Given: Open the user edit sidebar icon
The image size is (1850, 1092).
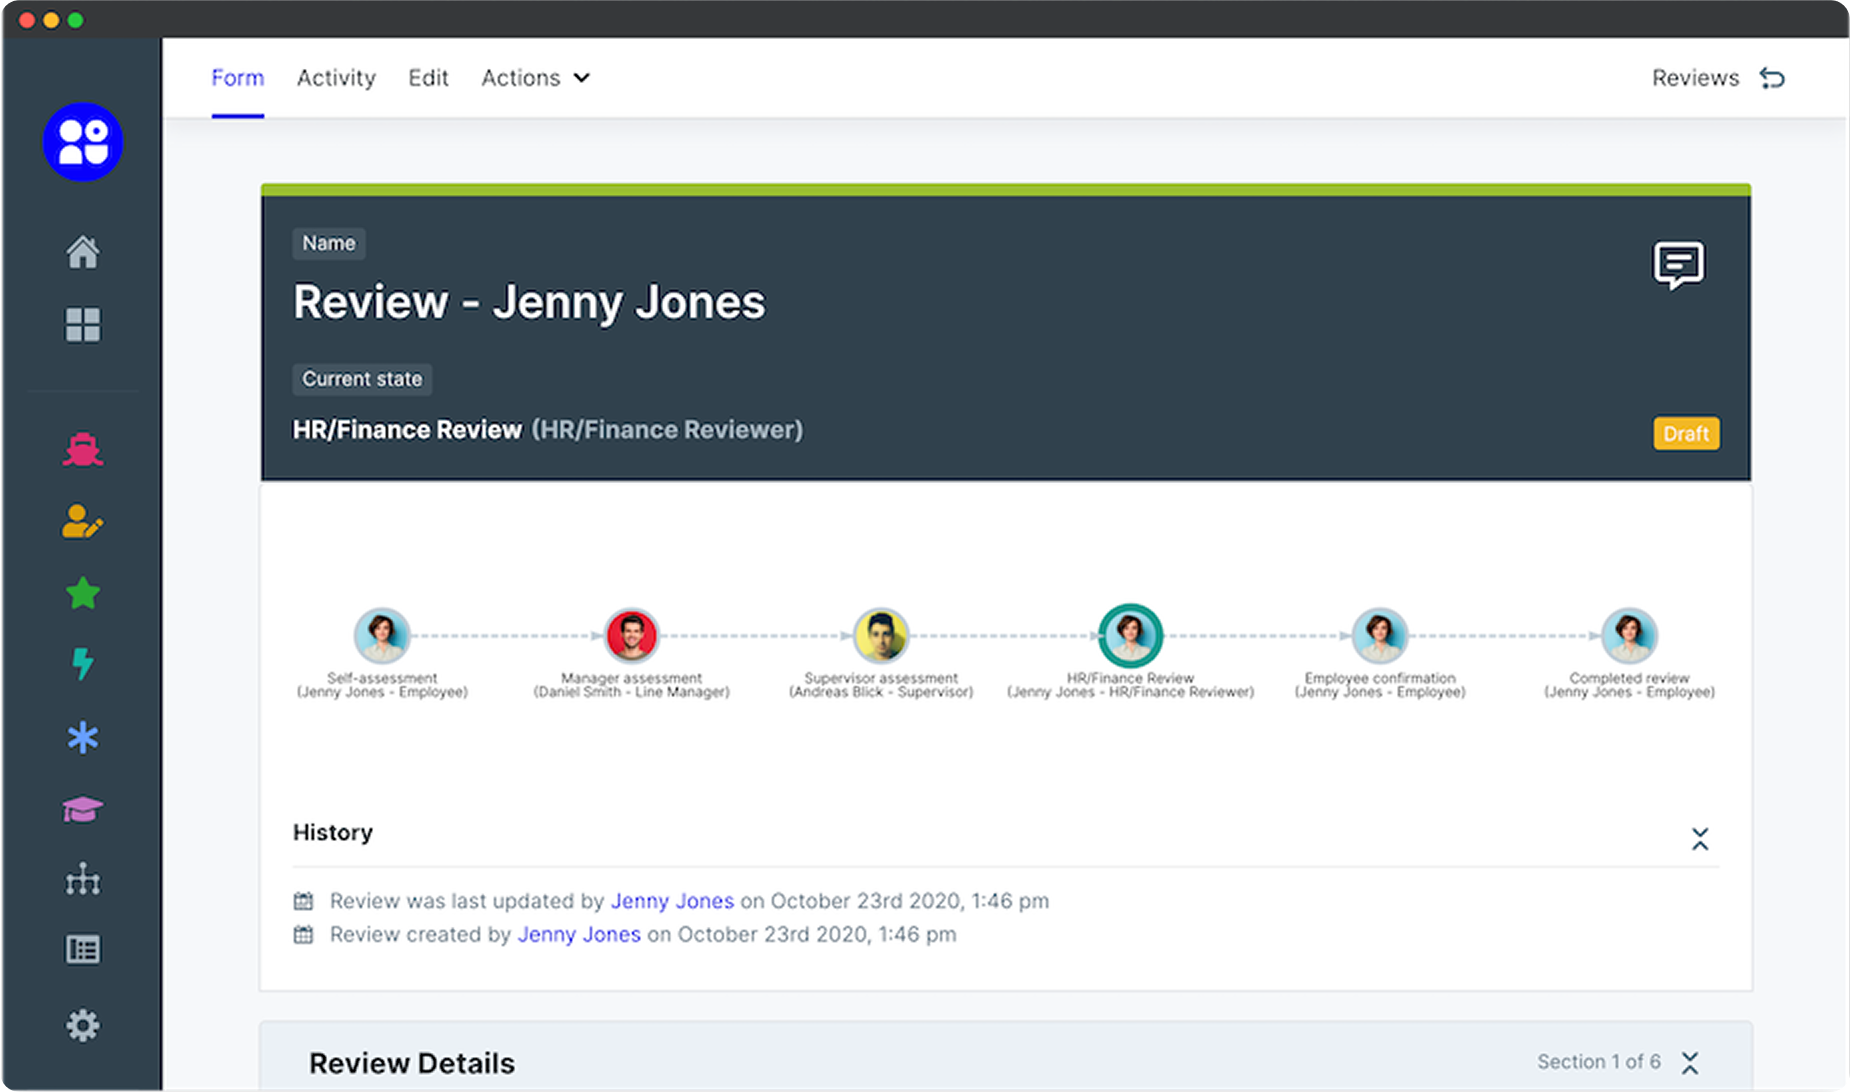Looking at the screenshot, I should (83, 522).
